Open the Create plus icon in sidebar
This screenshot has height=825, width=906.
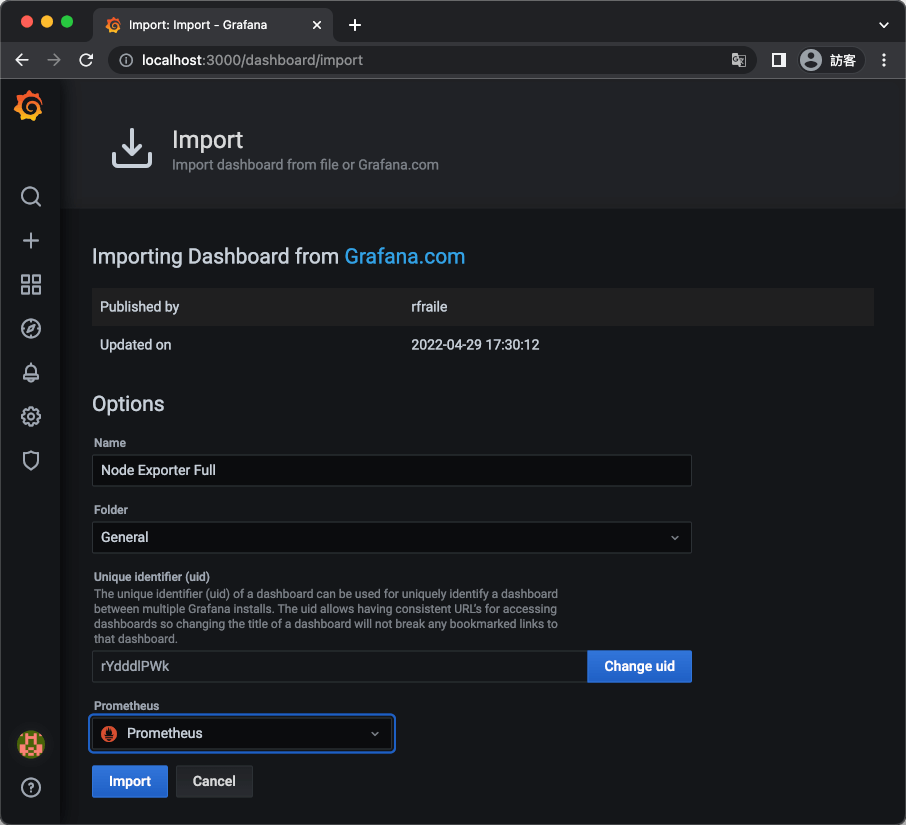tap(31, 240)
